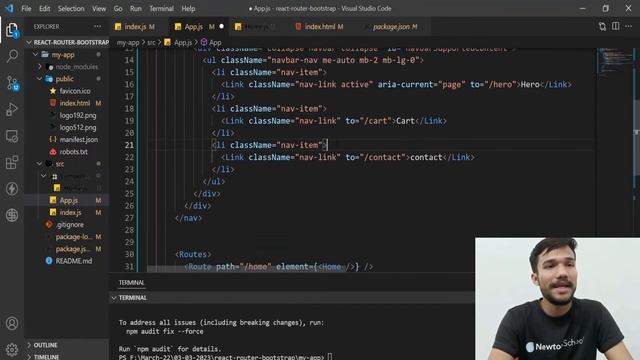The image size is (640, 360).
Task: Click line number 21 in the gutter
Action: click(x=129, y=145)
